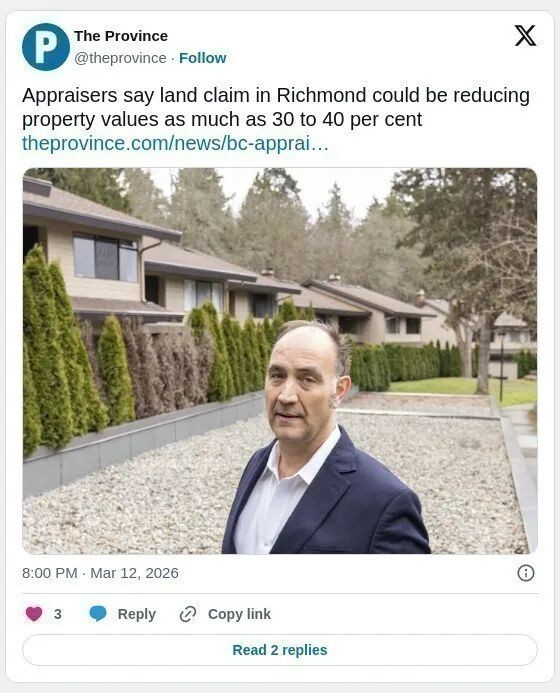This screenshot has height=693, width=560.
Task: Follow The Province account
Action: click(202, 58)
